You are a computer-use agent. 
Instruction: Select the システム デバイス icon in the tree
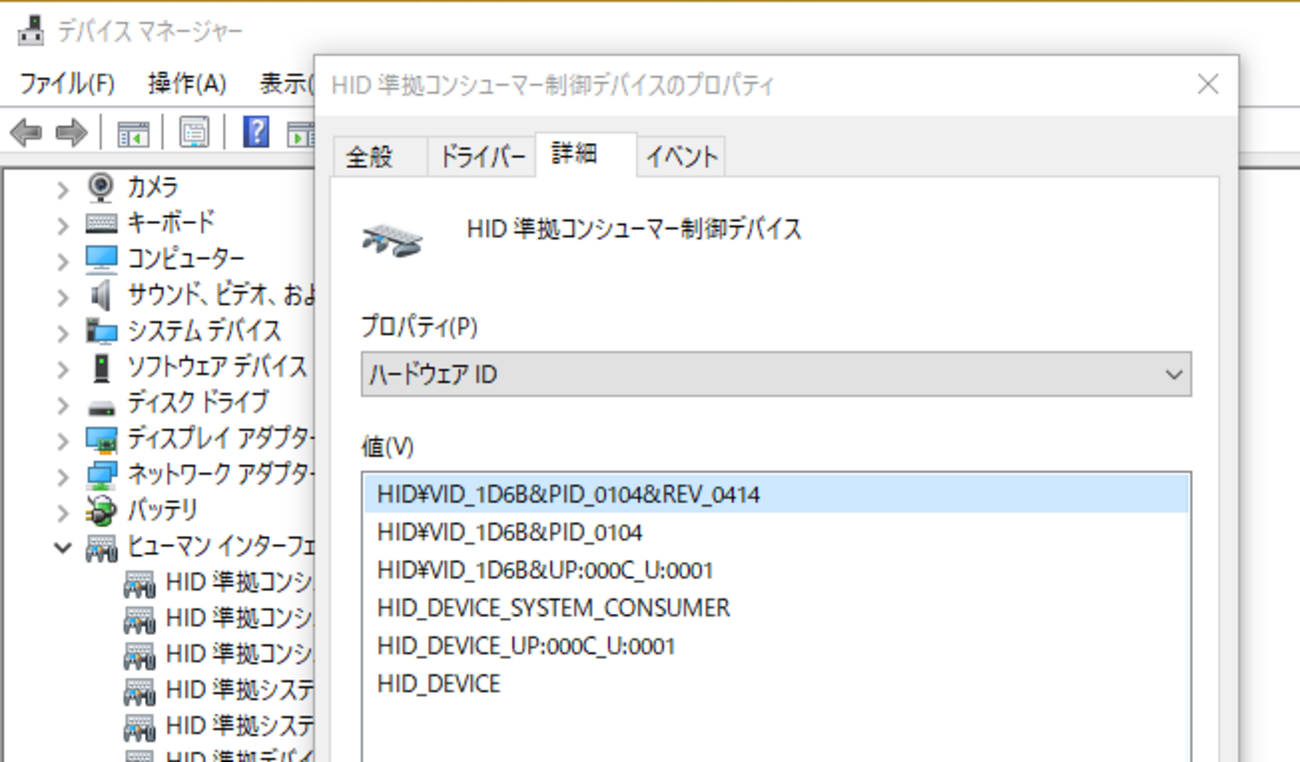(x=101, y=331)
